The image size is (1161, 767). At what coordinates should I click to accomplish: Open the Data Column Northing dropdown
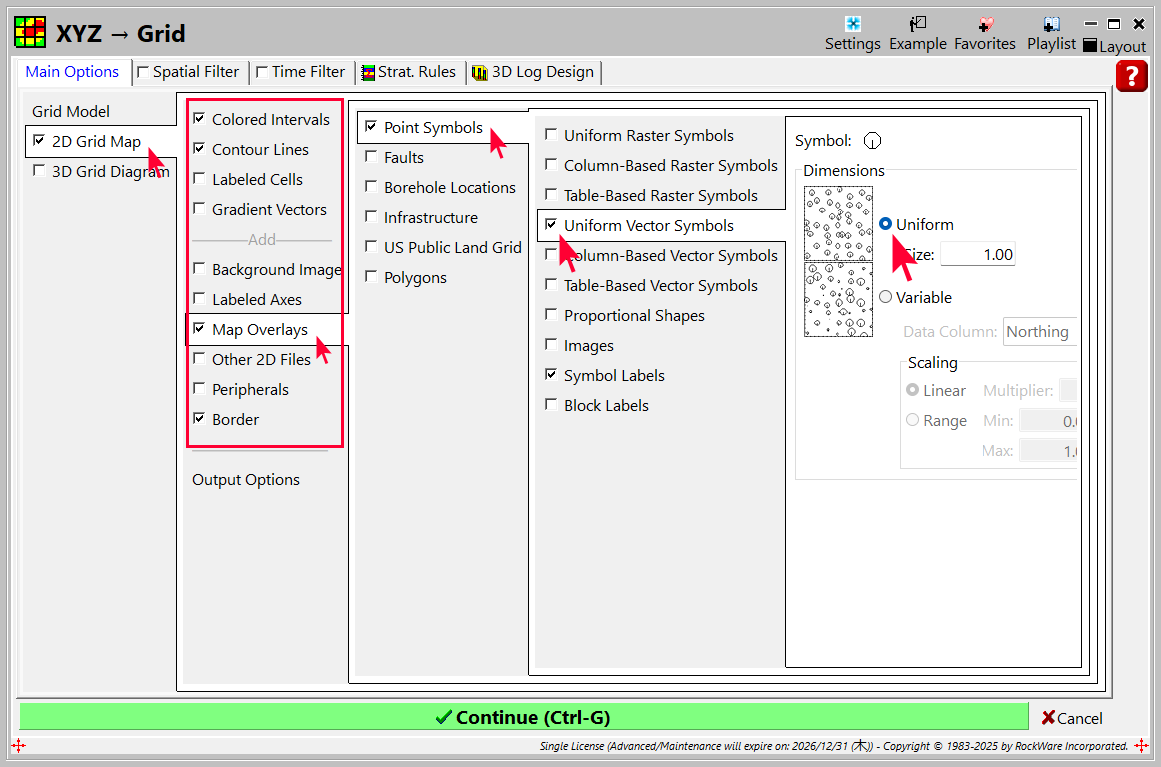click(1040, 332)
